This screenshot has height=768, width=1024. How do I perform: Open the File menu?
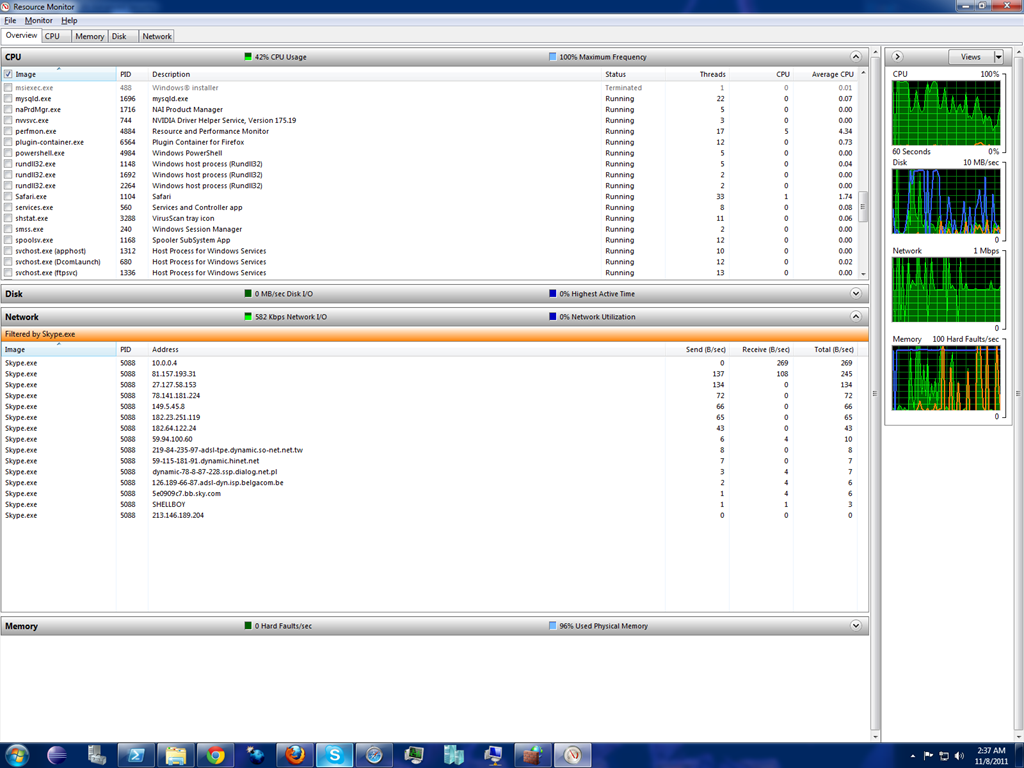[x=10, y=21]
